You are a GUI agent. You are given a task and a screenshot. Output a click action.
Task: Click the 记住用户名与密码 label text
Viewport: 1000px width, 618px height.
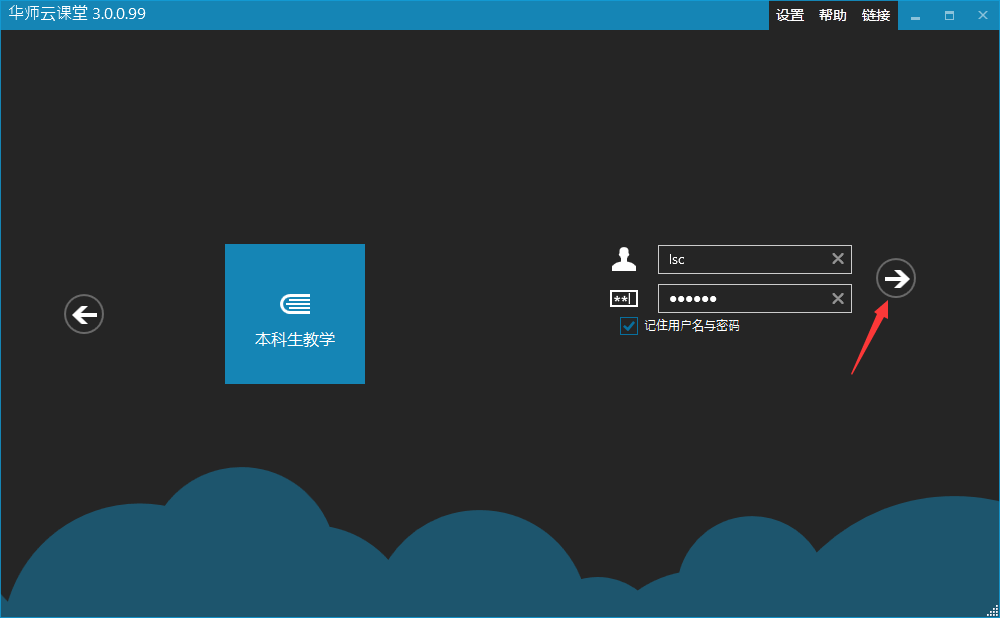pyautogui.click(x=692, y=326)
